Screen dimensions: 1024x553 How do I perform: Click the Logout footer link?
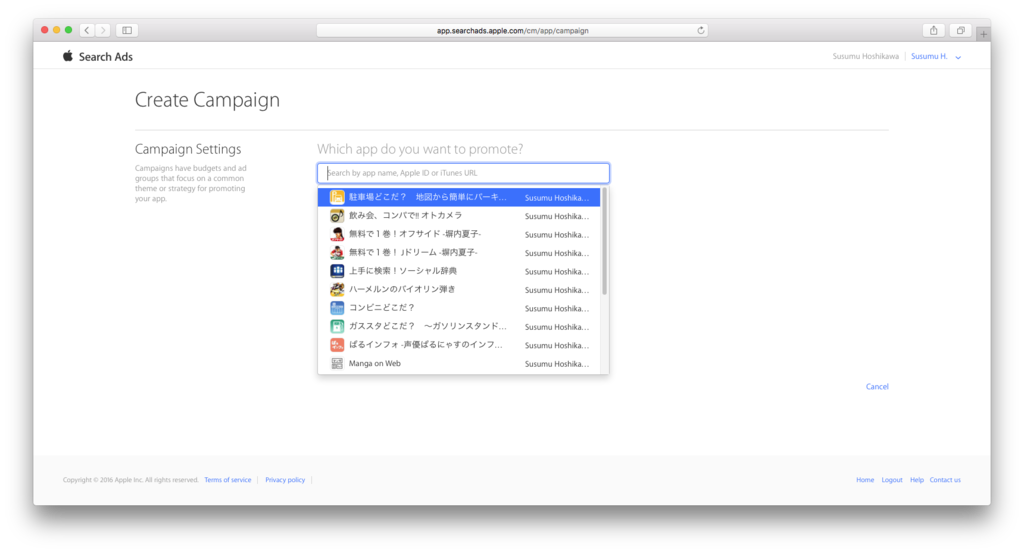click(891, 480)
